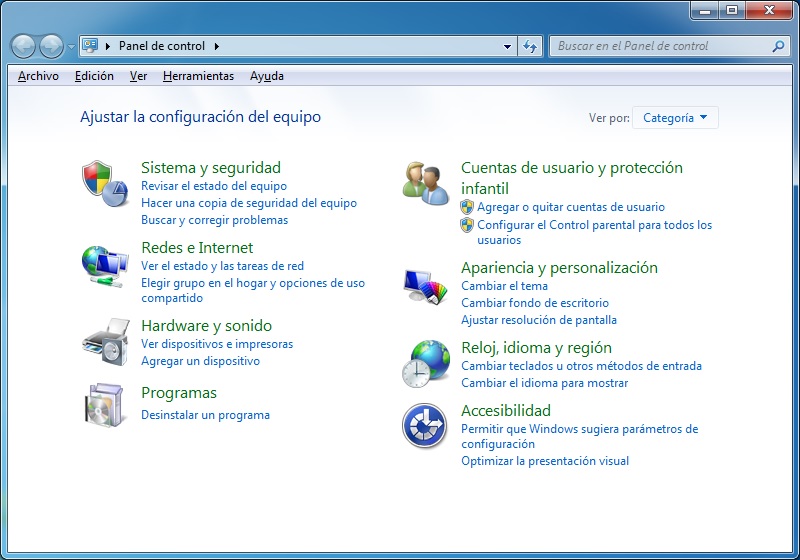
Task: Click the Back navigation arrow button
Action: (x=23, y=46)
